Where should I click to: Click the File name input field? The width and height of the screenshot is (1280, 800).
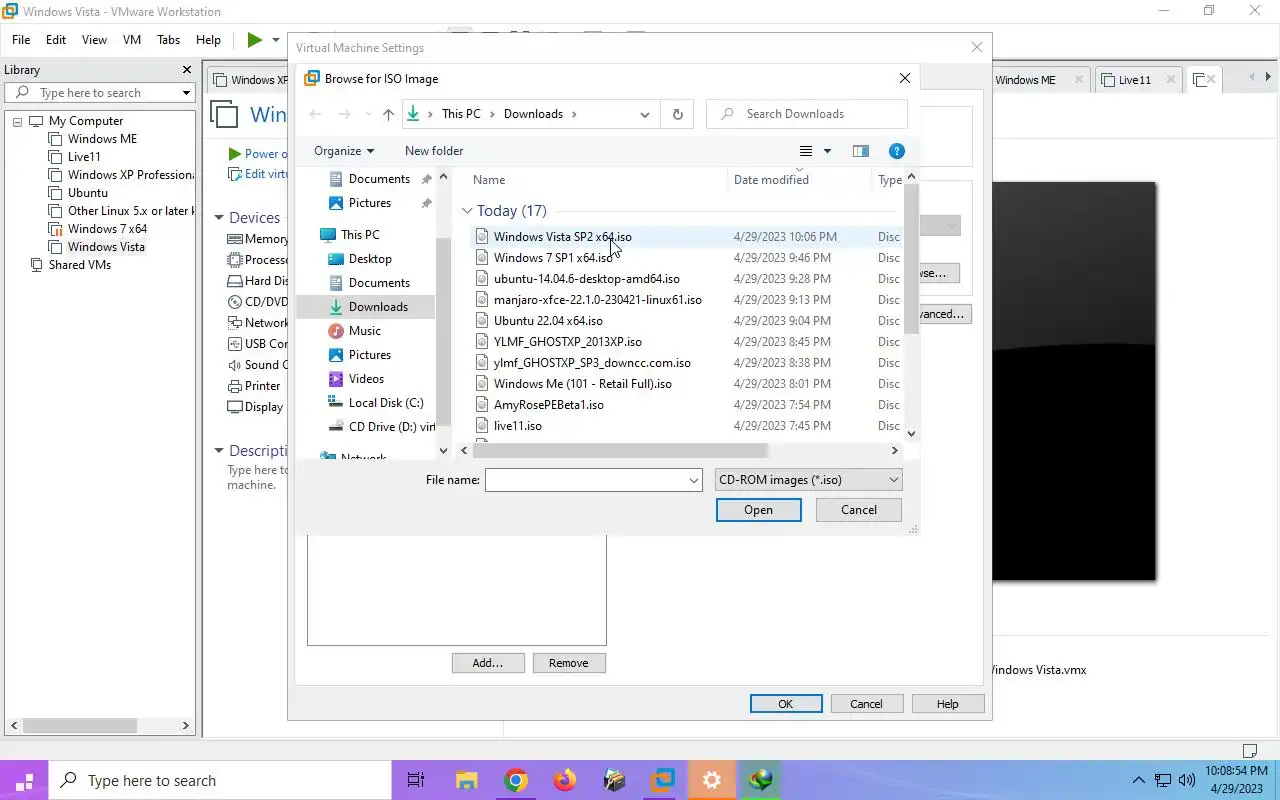point(586,480)
